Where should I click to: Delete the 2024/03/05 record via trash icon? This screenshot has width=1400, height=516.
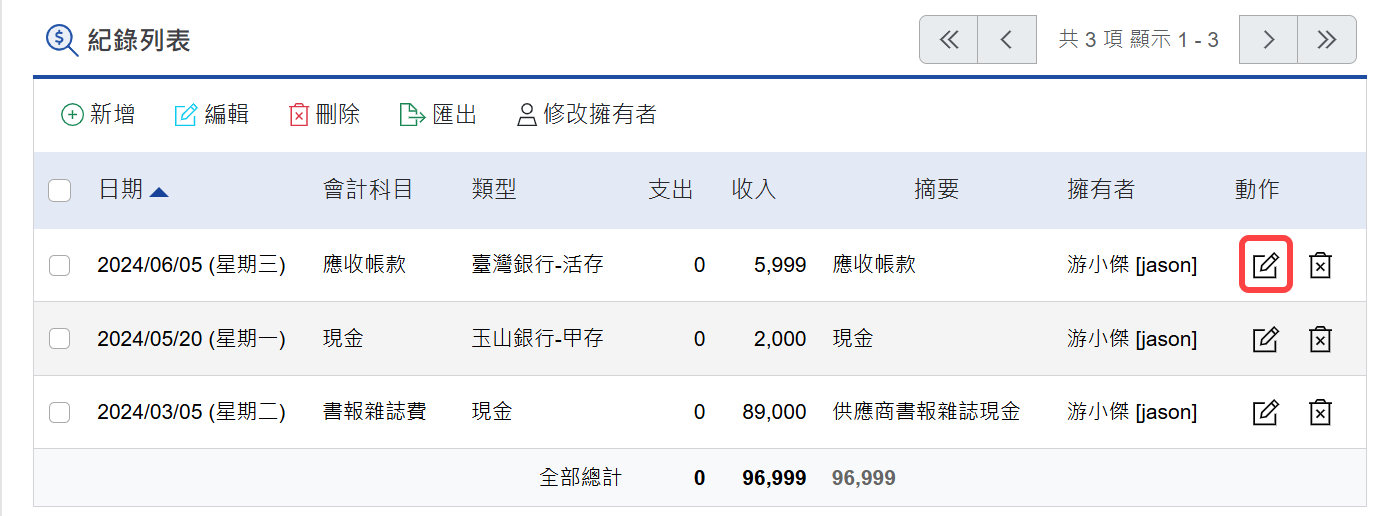[x=1320, y=412]
